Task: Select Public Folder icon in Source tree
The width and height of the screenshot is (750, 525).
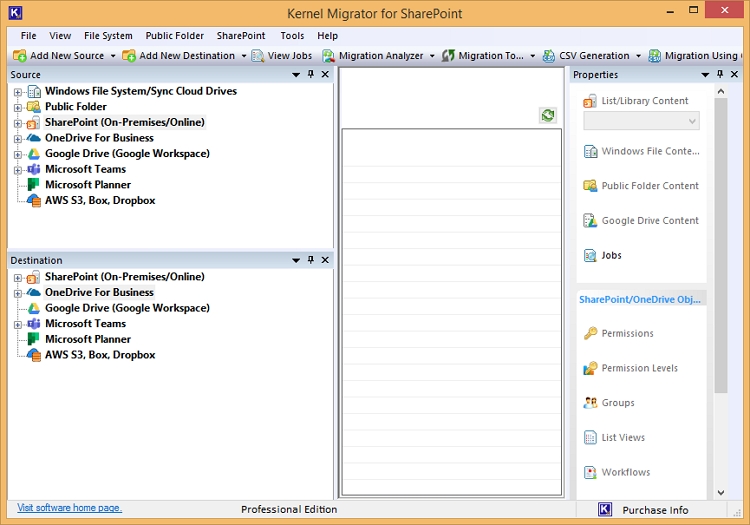Action: pyautogui.click(x=34, y=107)
